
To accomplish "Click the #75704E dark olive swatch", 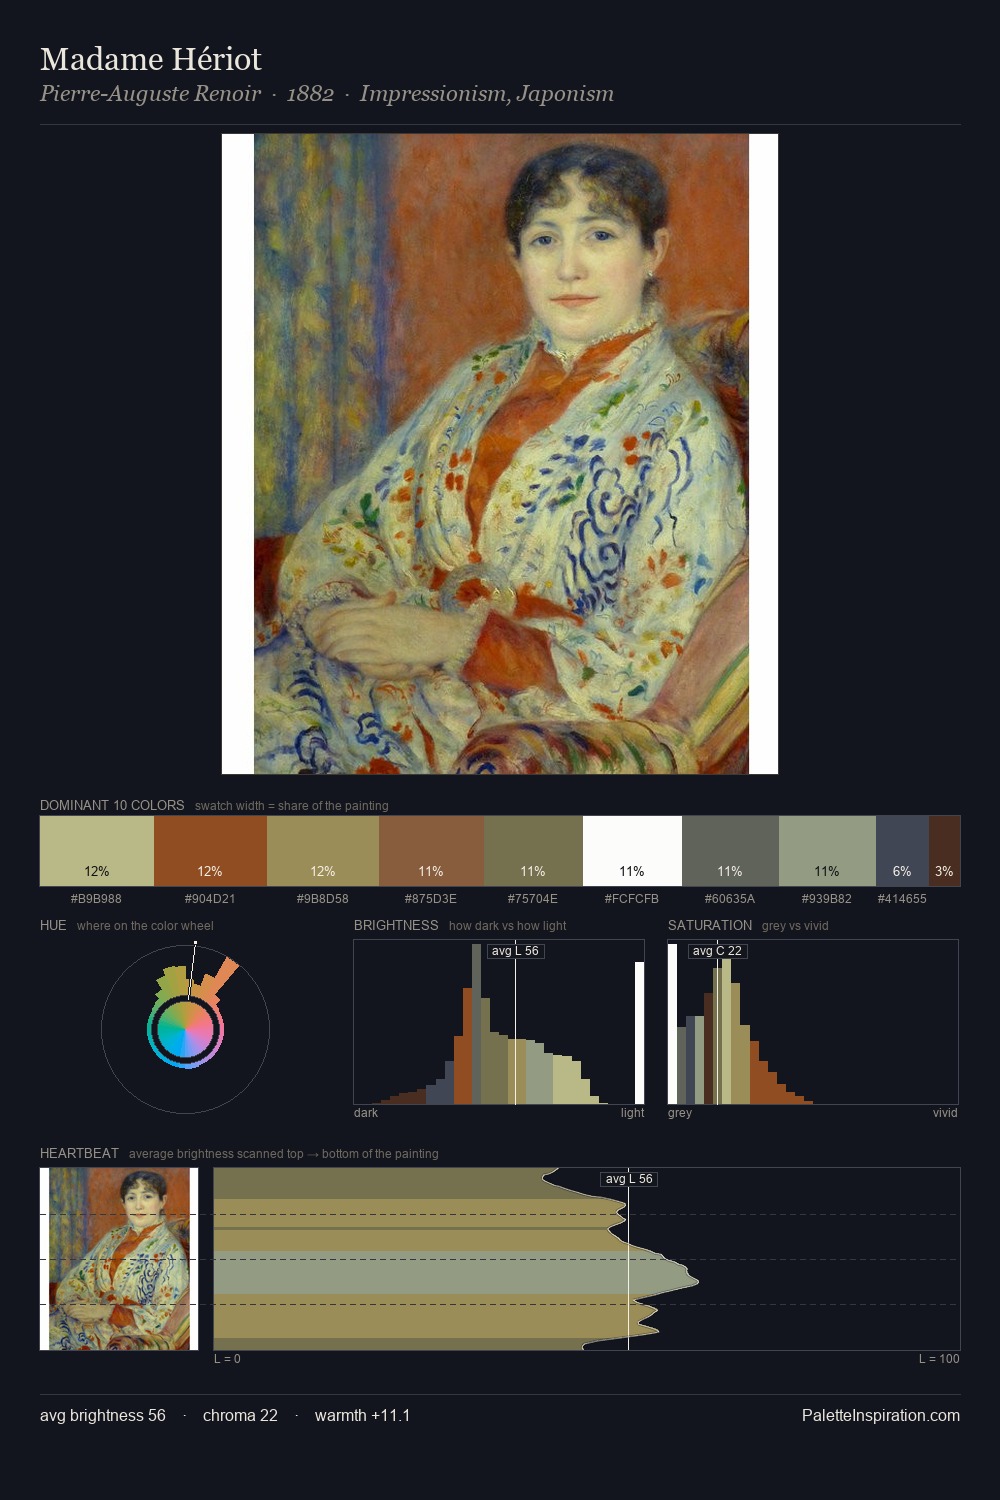I will (533, 851).
